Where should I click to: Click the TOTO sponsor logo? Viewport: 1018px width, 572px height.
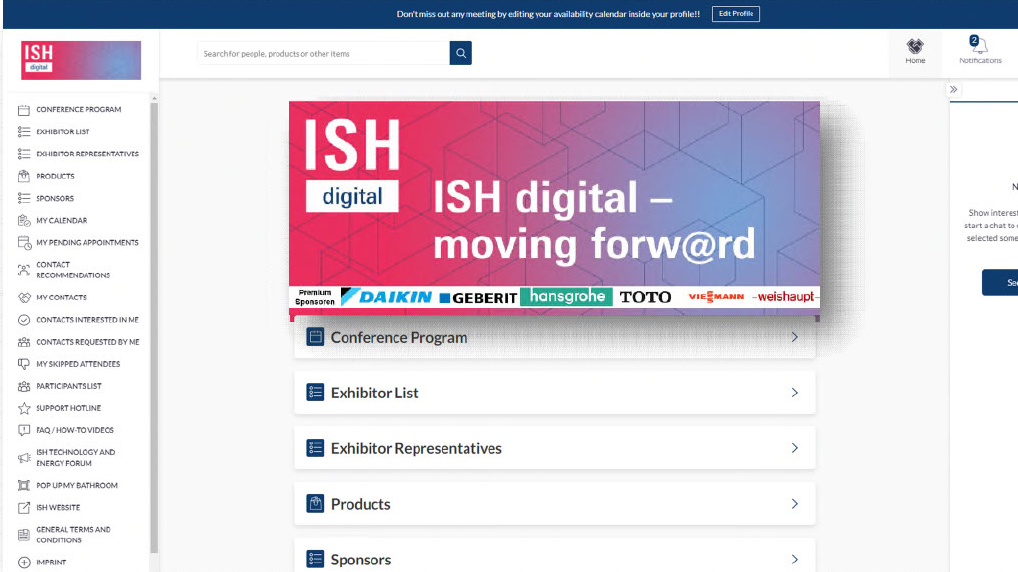(x=645, y=297)
